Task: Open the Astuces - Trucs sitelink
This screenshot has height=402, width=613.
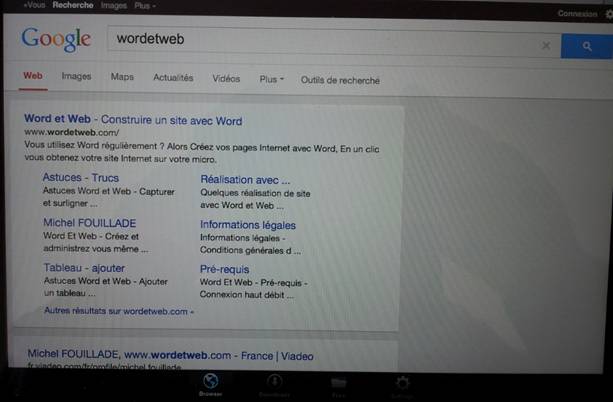Action: [x=81, y=178]
